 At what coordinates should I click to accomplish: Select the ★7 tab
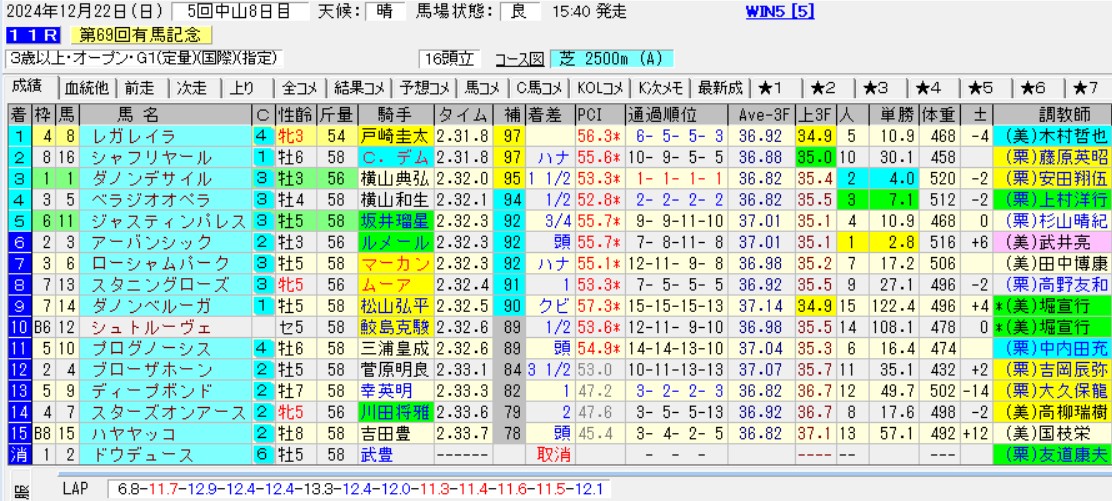click(x=1088, y=87)
